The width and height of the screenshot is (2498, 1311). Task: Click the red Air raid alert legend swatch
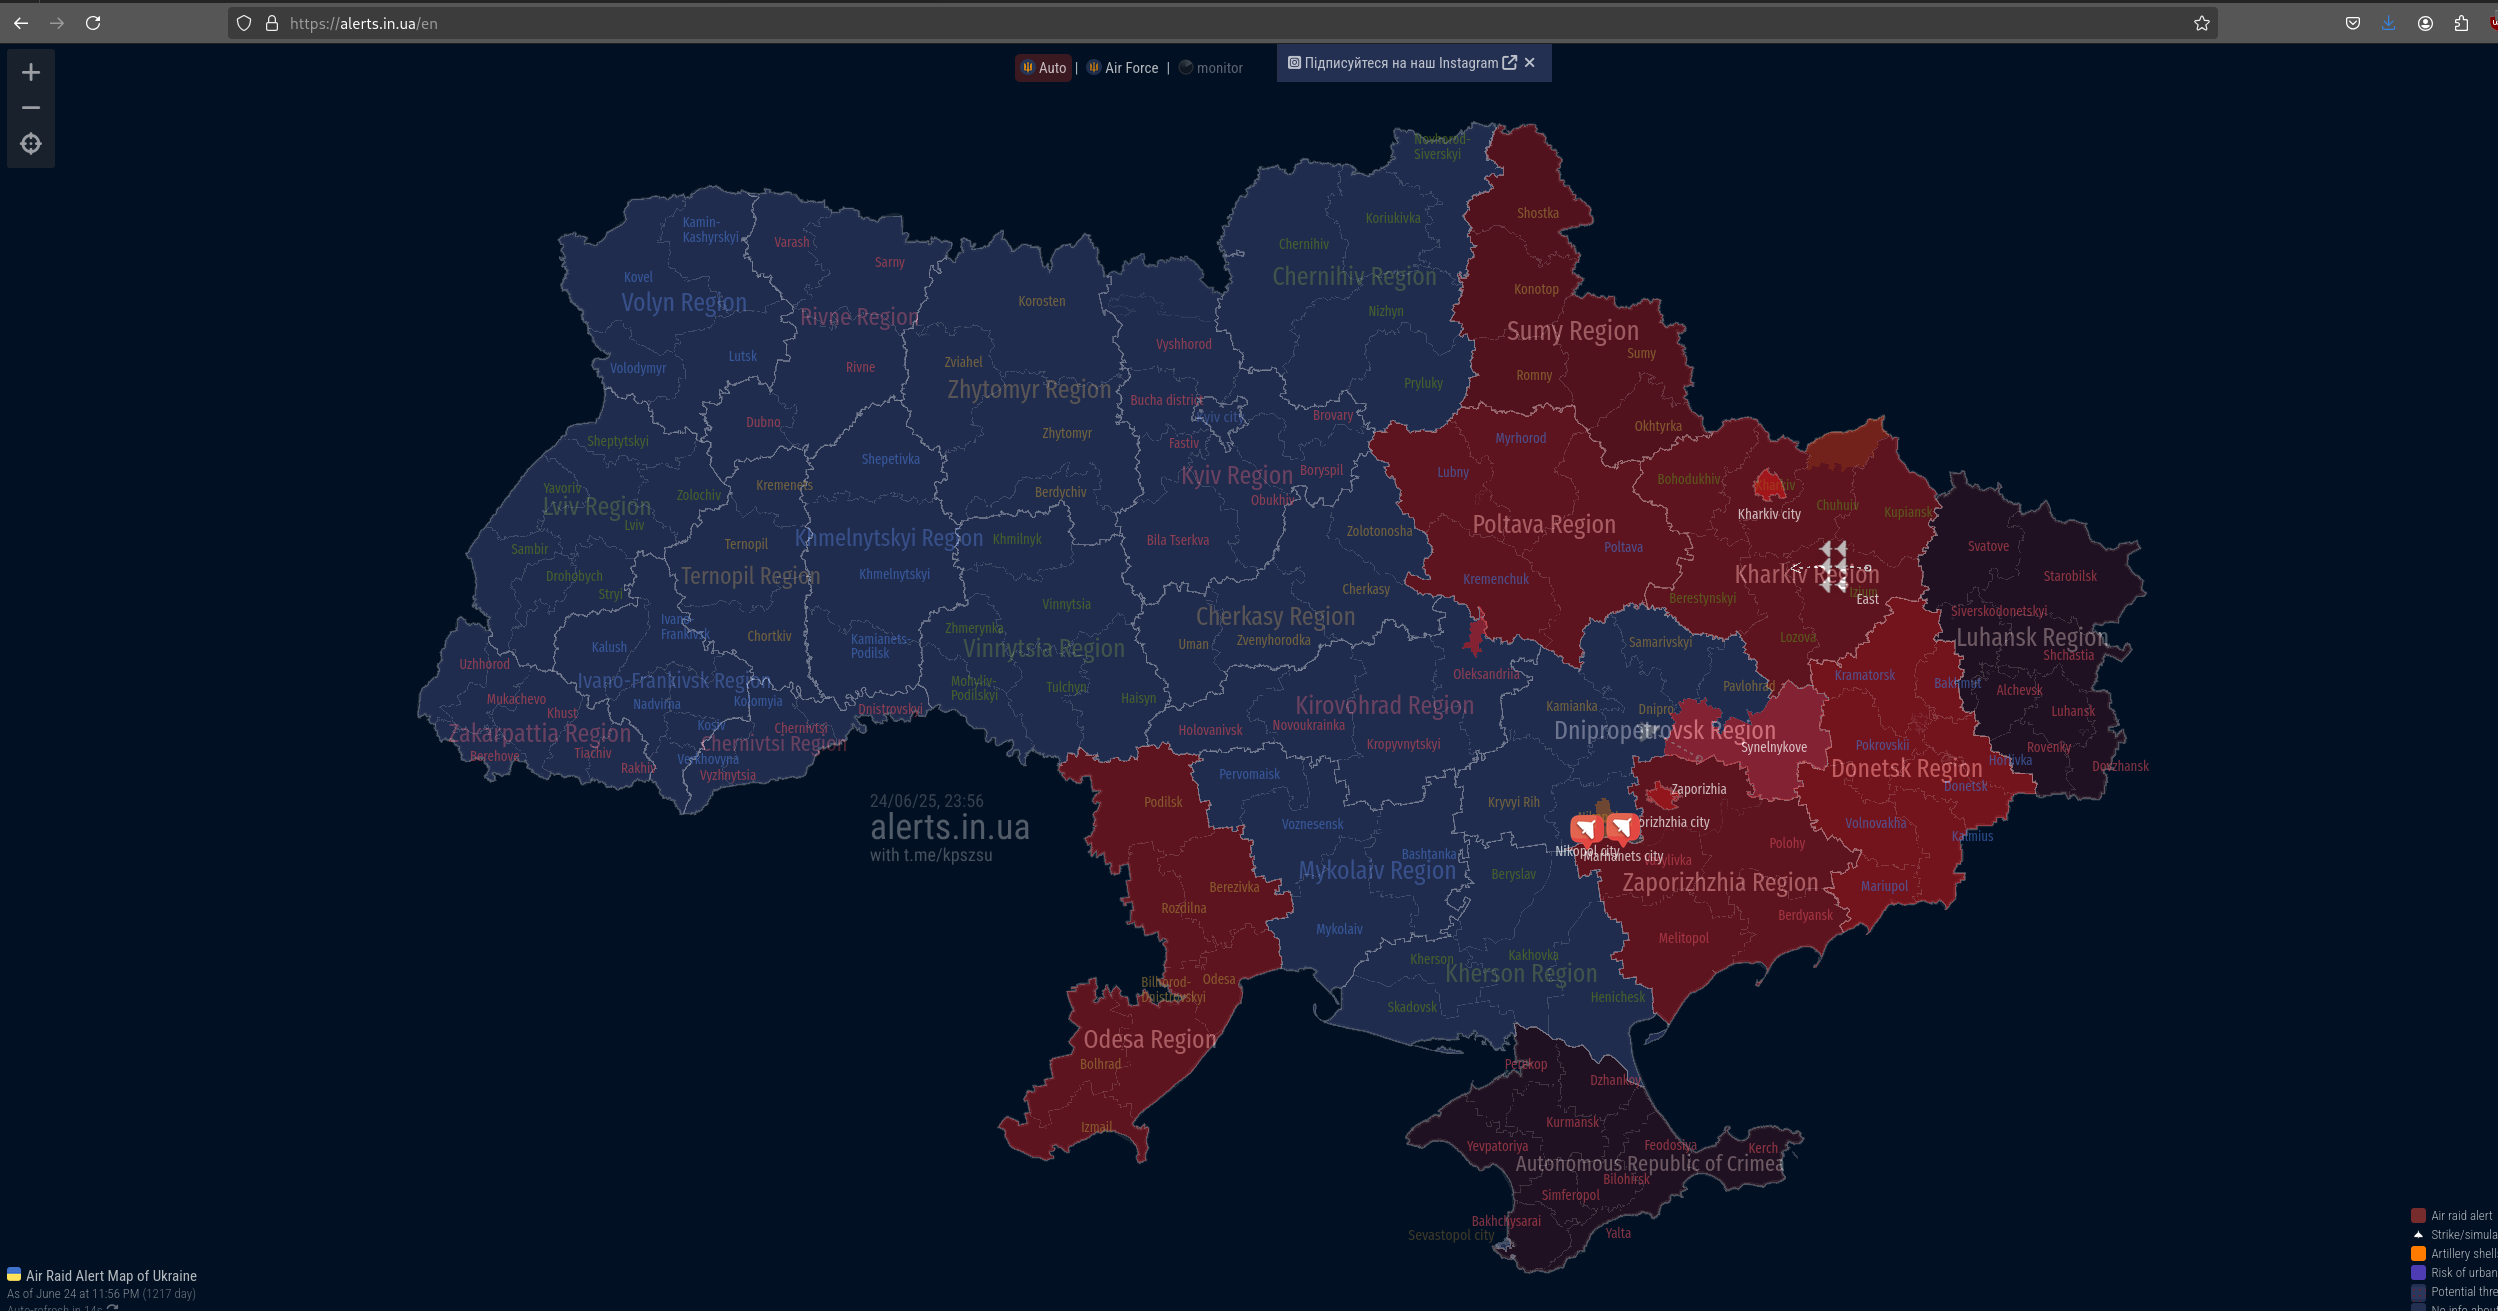[2418, 1215]
